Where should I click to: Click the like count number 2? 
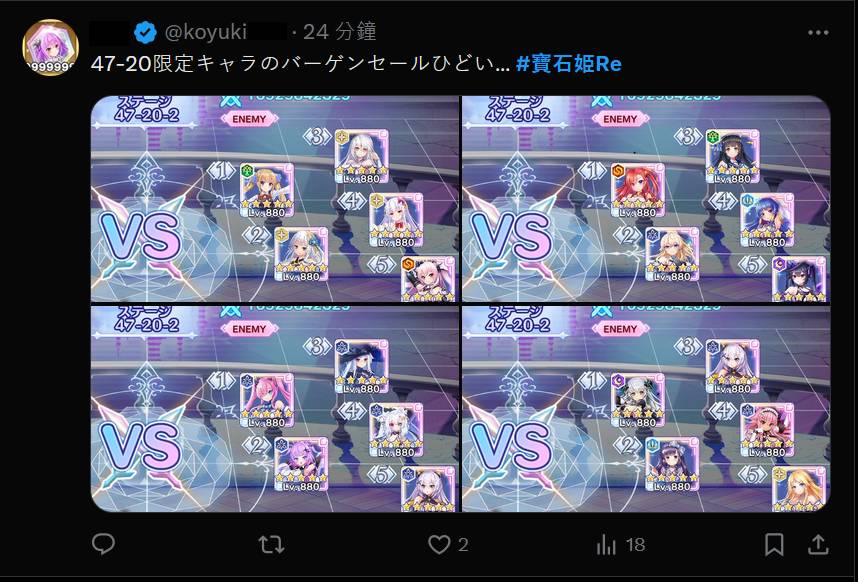(x=463, y=545)
